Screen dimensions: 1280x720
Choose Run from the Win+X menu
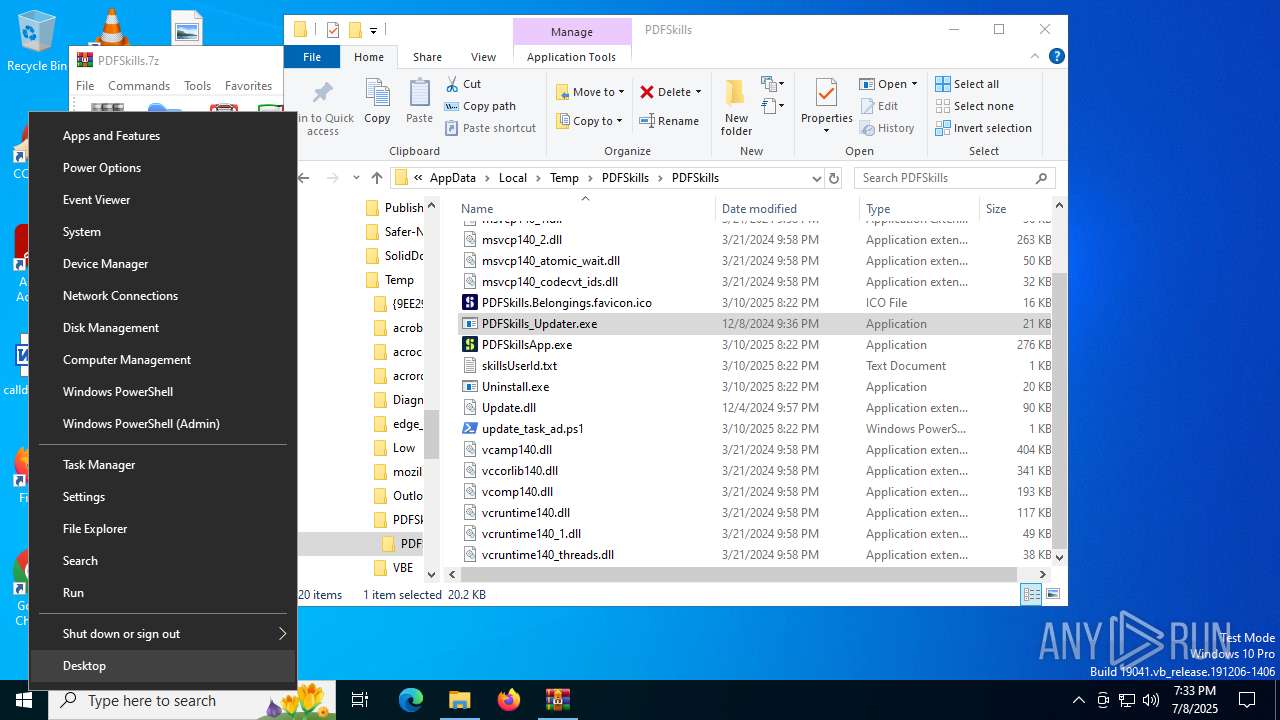165,593
